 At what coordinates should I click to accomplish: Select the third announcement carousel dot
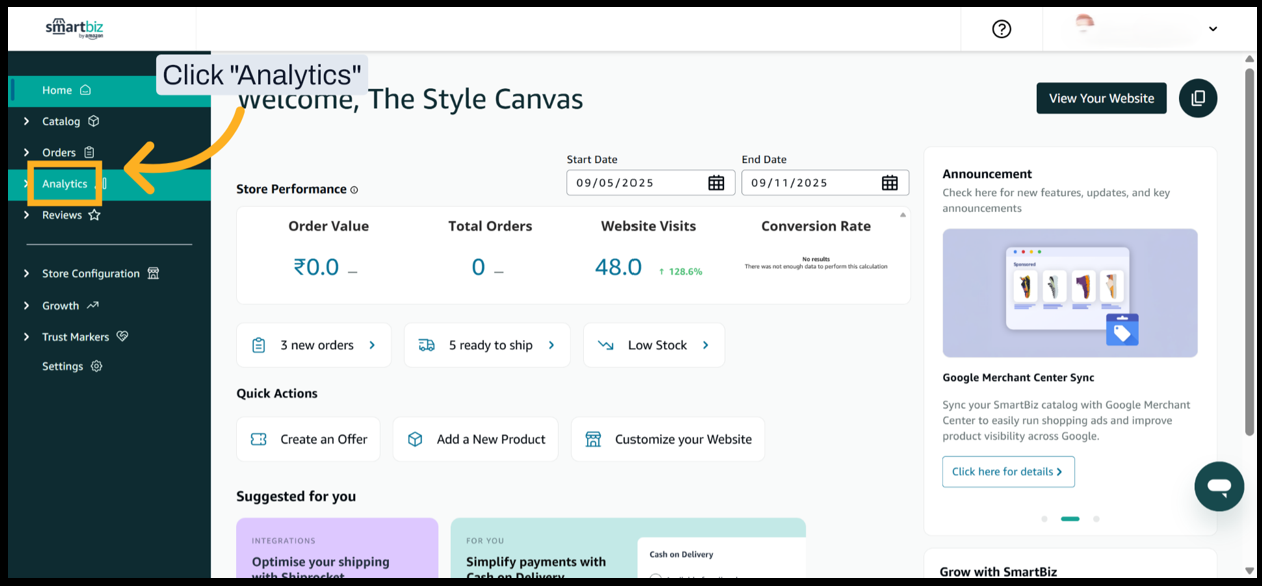click(x=1096, y=519)
